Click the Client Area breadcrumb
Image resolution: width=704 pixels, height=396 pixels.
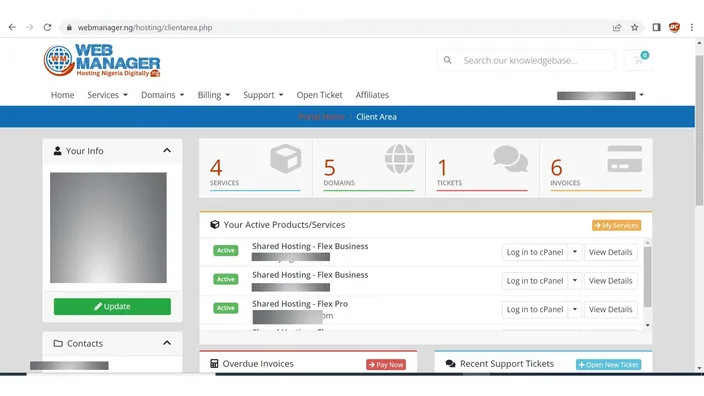(376, 117)
